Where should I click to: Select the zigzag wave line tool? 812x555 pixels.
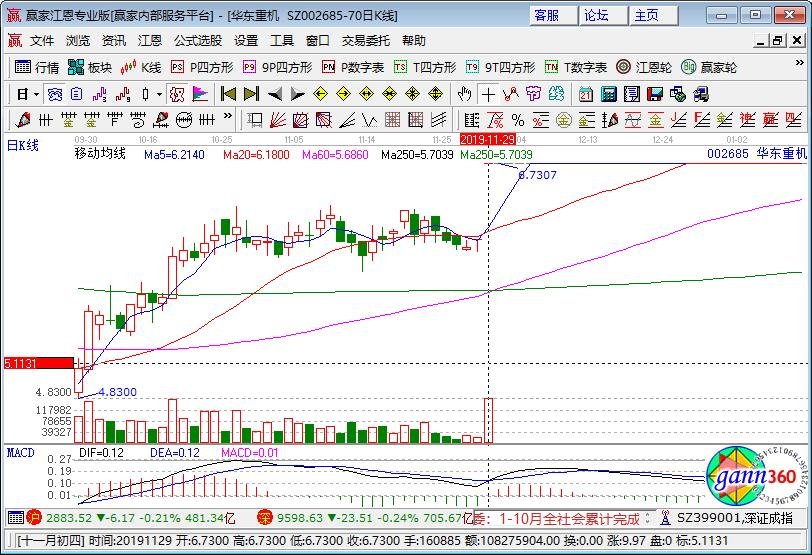click(369, 120)
